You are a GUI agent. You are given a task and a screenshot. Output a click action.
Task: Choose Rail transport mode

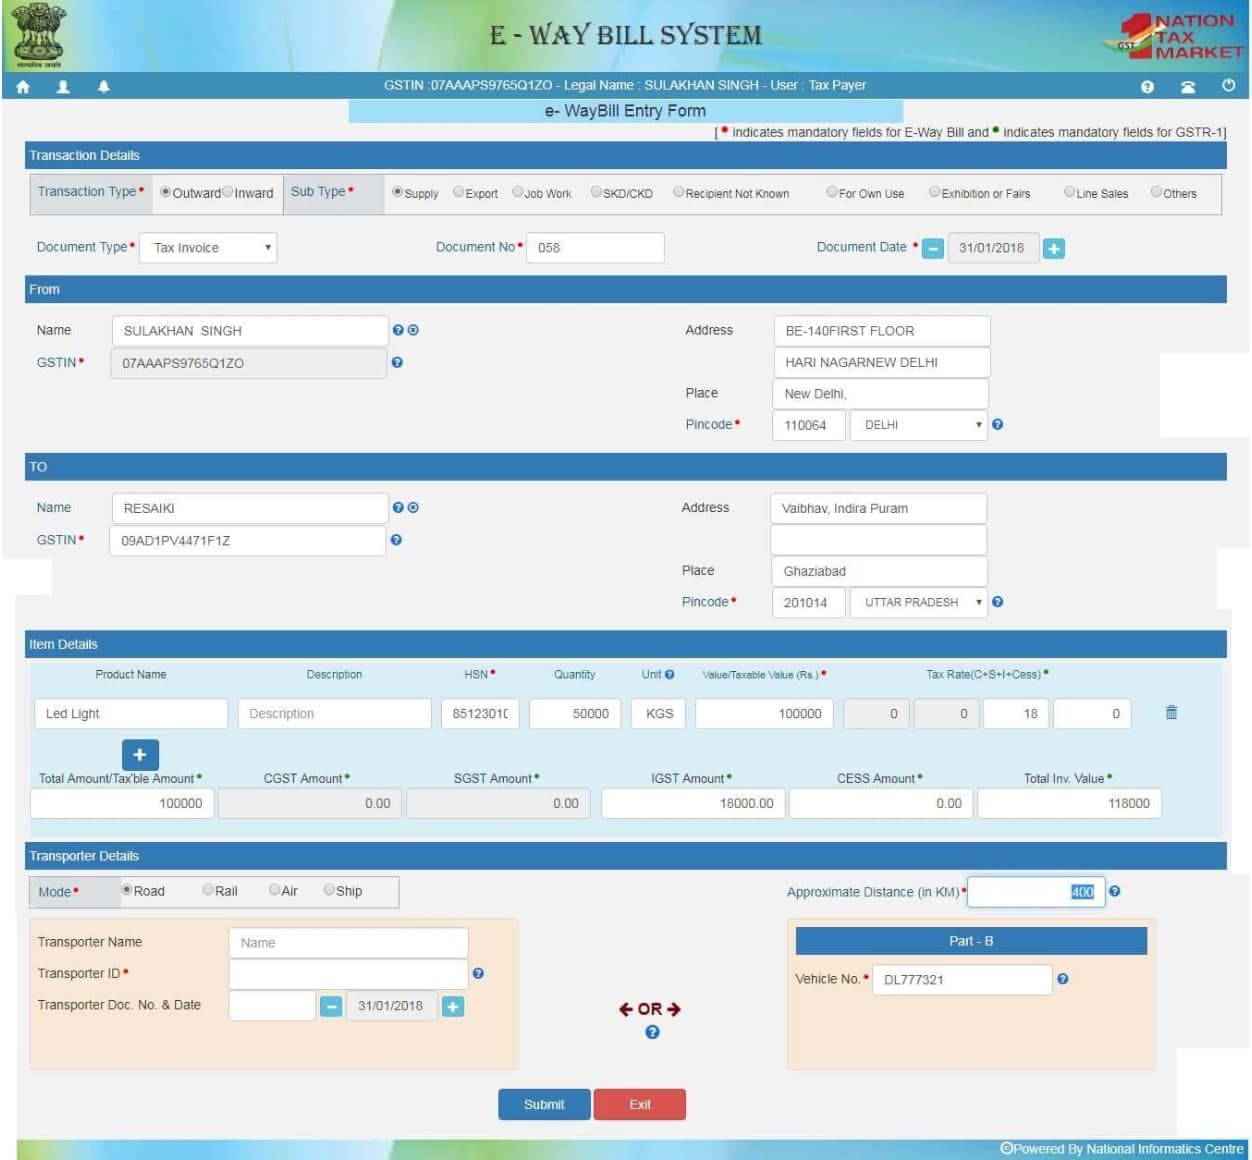208,889
